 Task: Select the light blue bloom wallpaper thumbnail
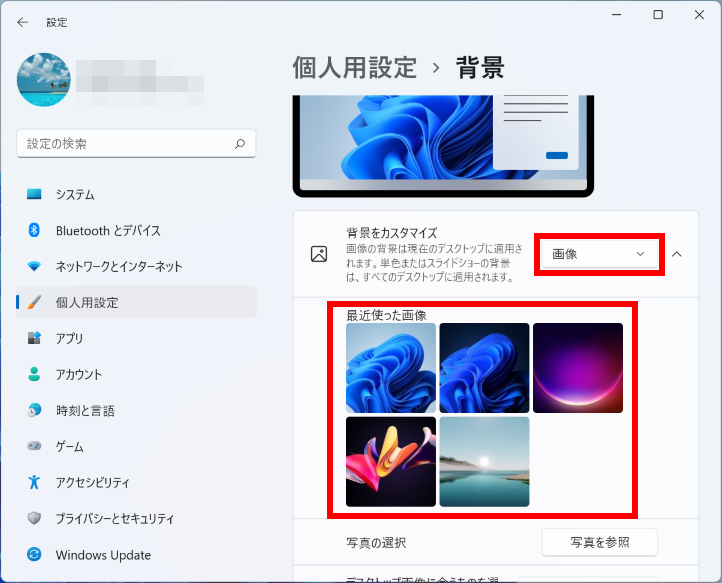click(x=390, y=368)
